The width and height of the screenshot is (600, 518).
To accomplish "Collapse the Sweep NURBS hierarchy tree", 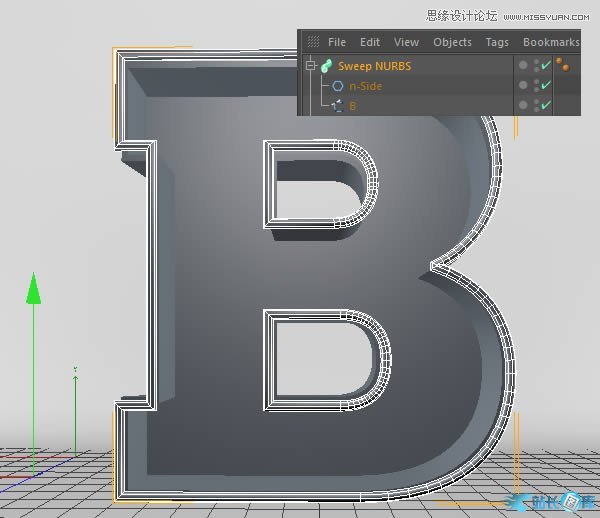I will coord(310,66).
